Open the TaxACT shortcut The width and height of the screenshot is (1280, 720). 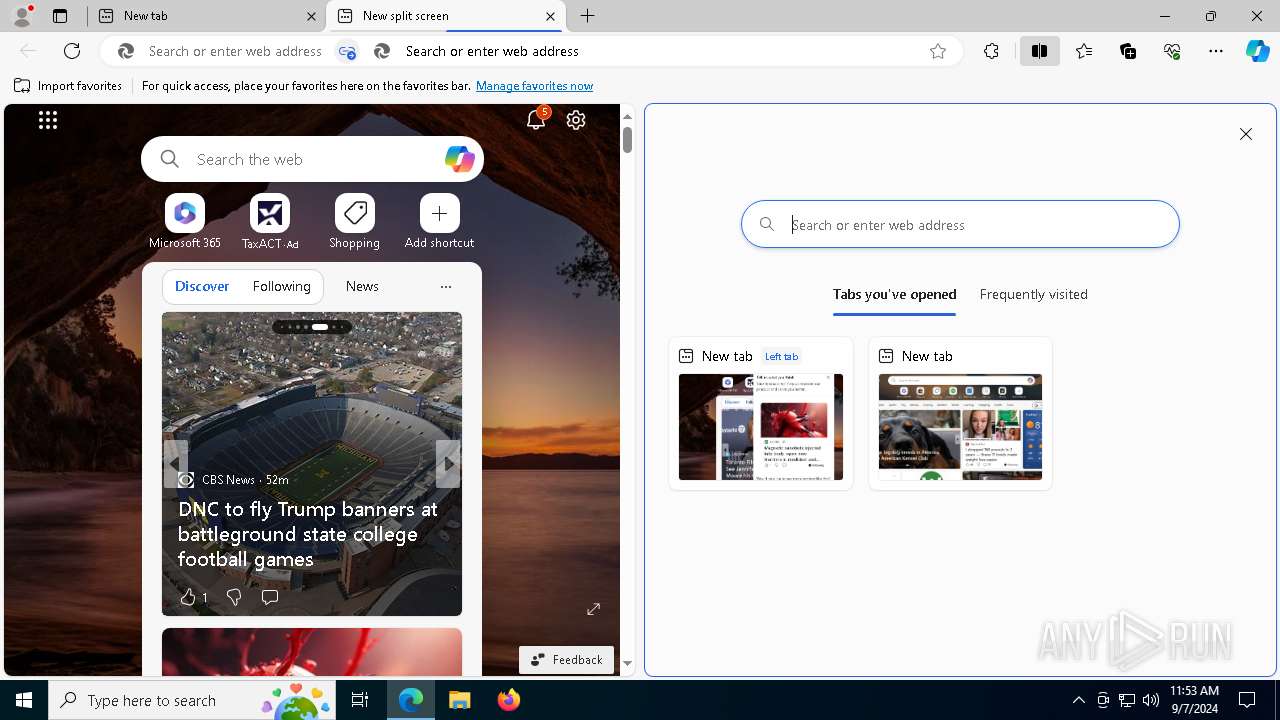270,222
